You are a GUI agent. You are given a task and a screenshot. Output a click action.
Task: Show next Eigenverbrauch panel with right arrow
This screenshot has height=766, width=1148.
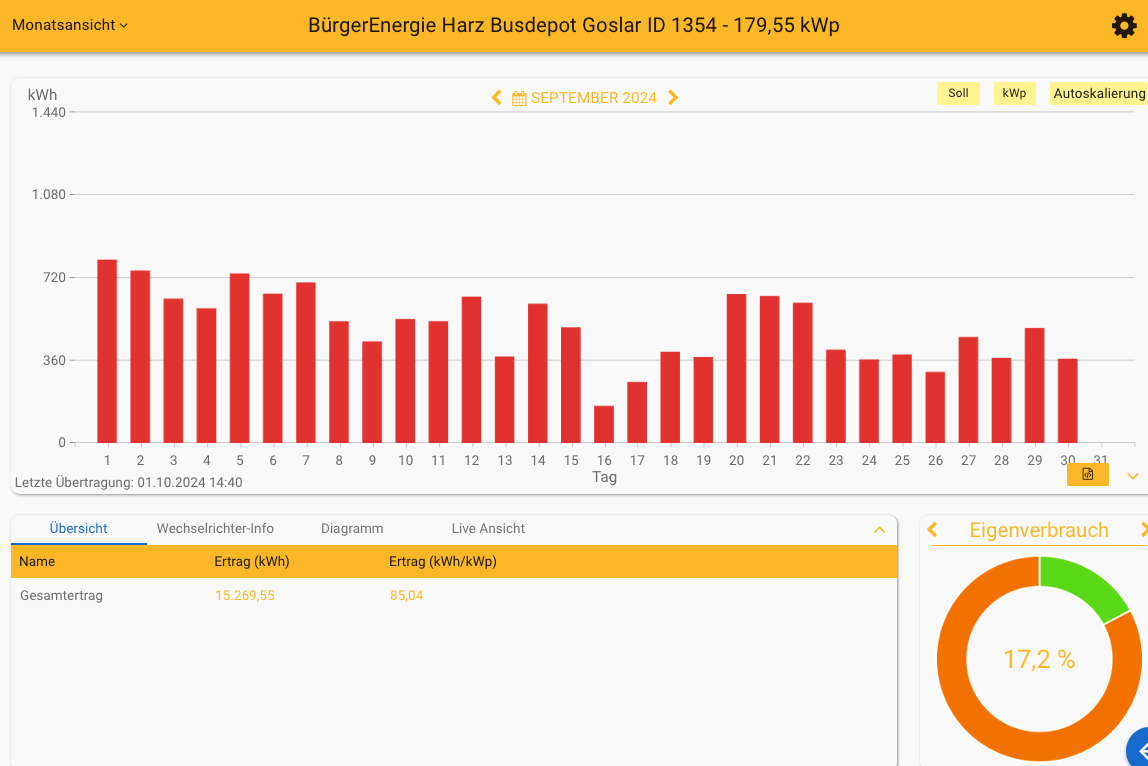tap(1143, 530)
